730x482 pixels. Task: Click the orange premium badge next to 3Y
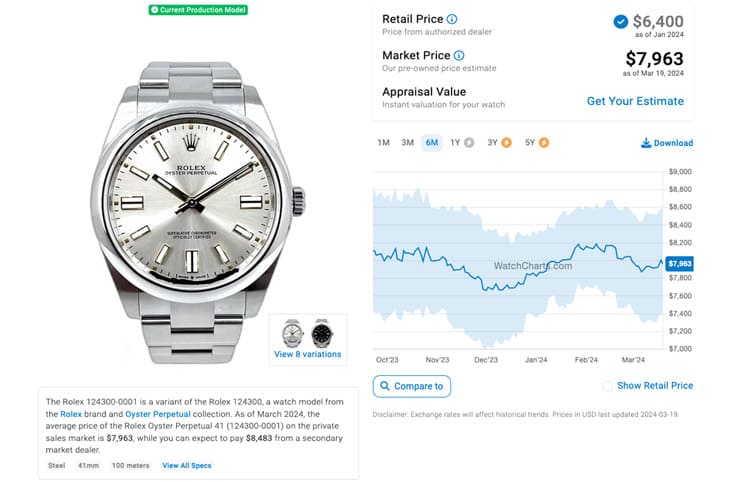[507, 143]
